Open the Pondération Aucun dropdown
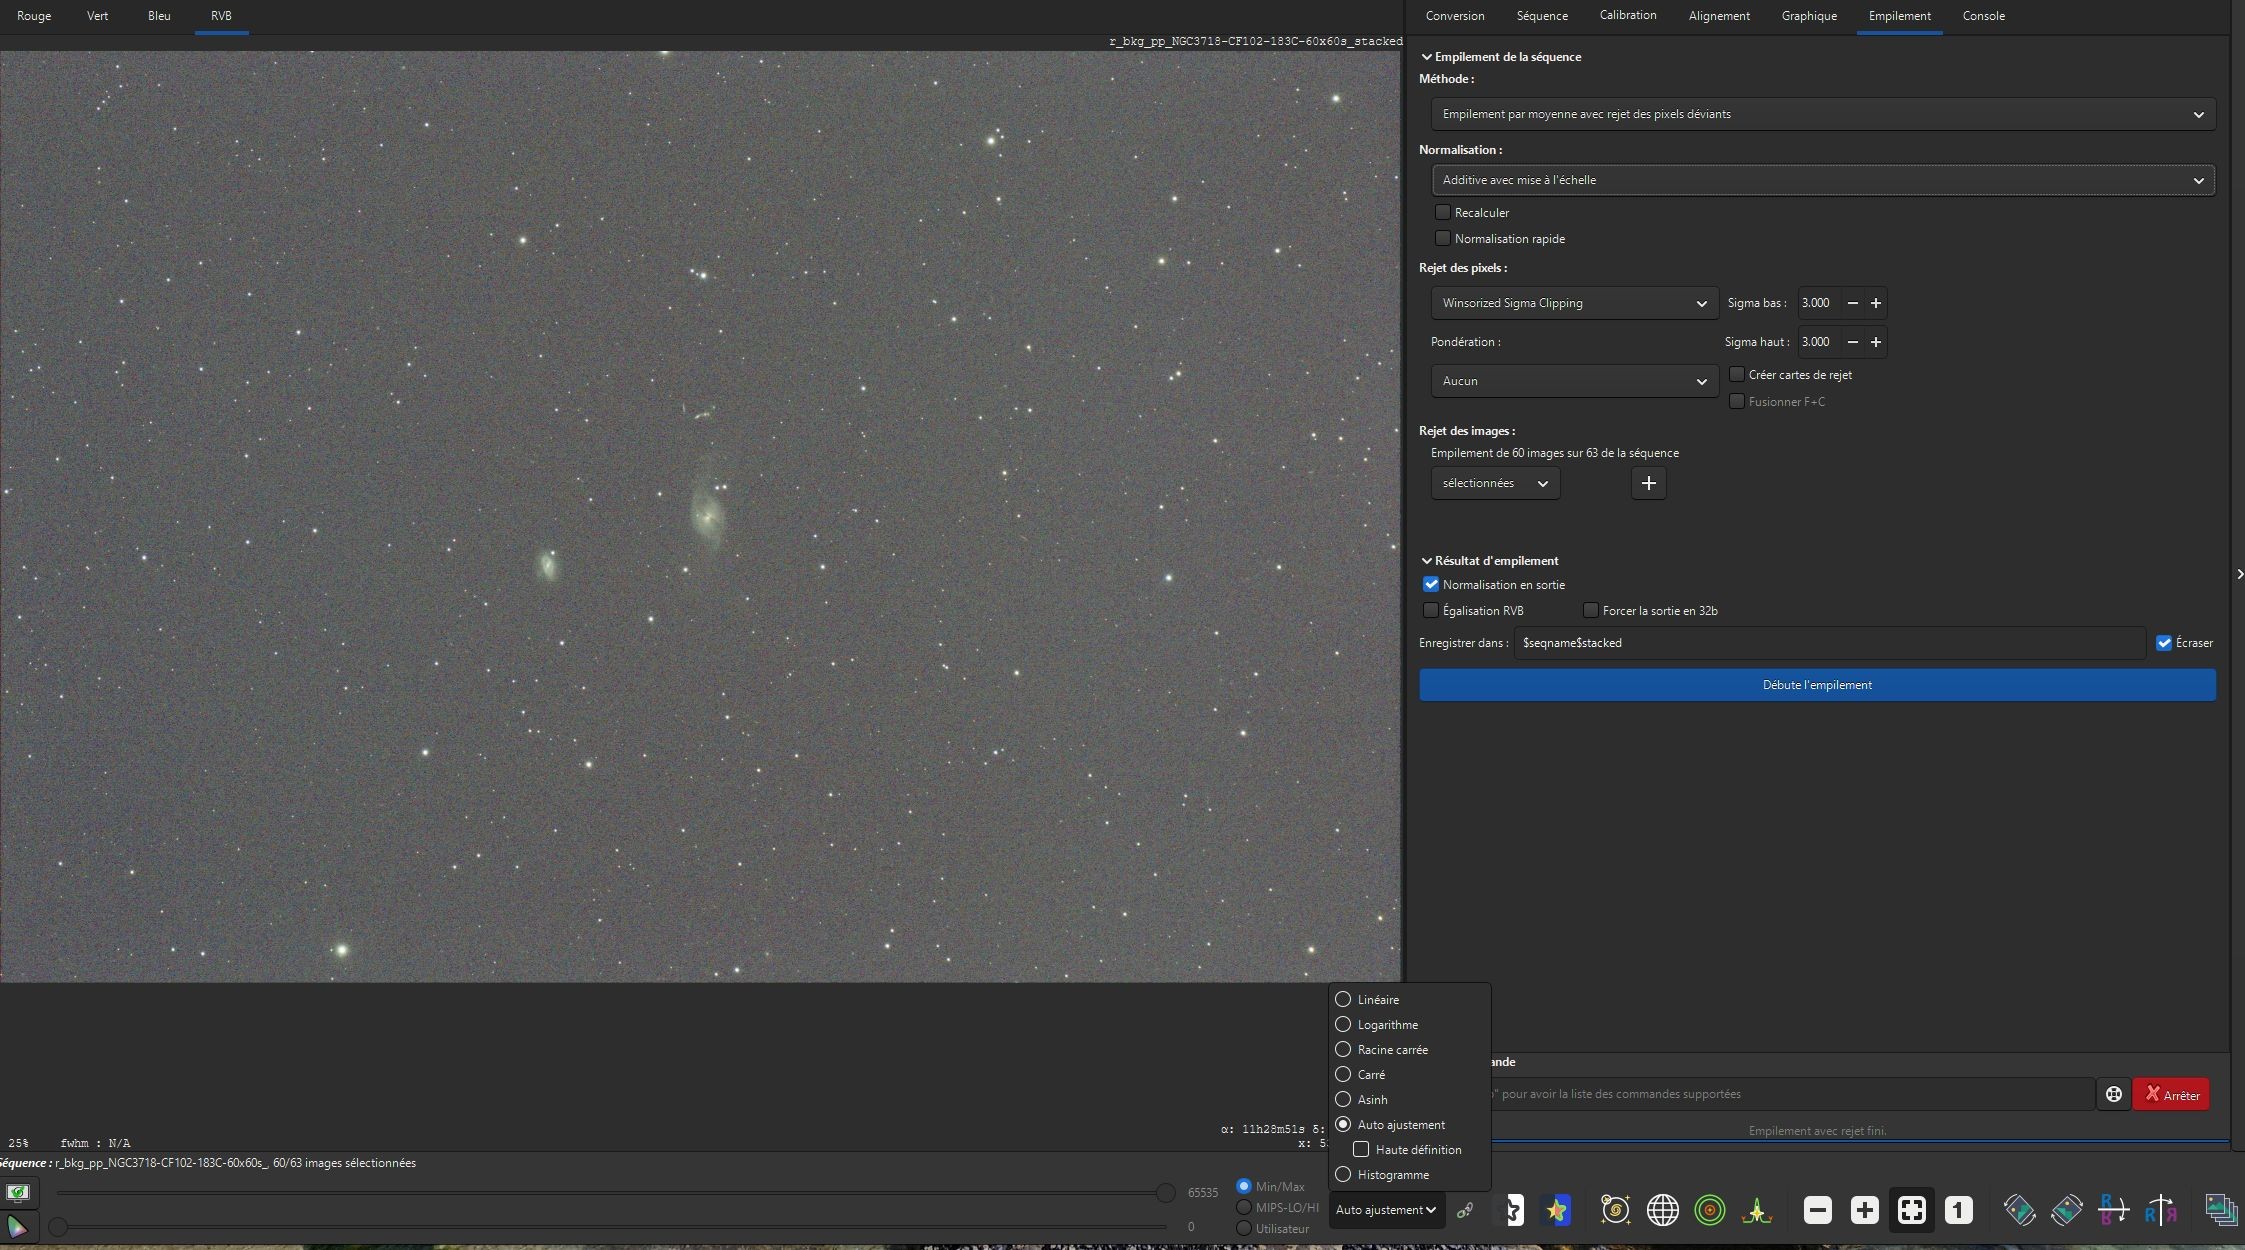Image resolution: width=2245 pixels, height=1250 pixels. (1575, 381)
